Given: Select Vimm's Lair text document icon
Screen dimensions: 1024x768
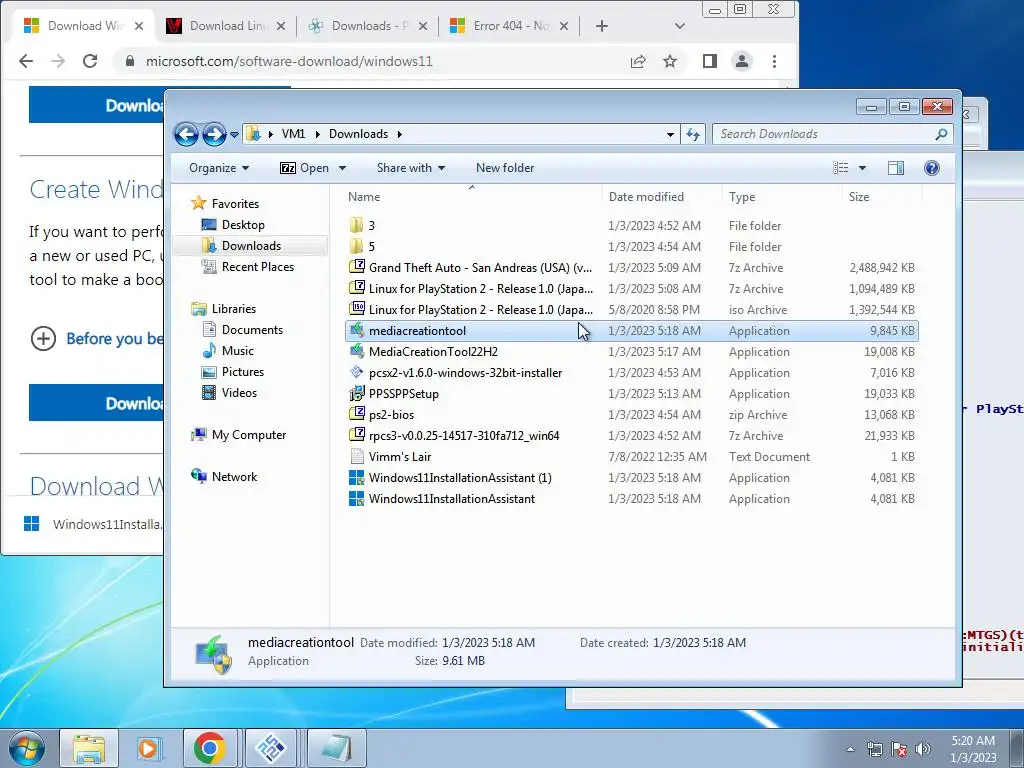Looking at the screenshot, I should tap(357, 456).
